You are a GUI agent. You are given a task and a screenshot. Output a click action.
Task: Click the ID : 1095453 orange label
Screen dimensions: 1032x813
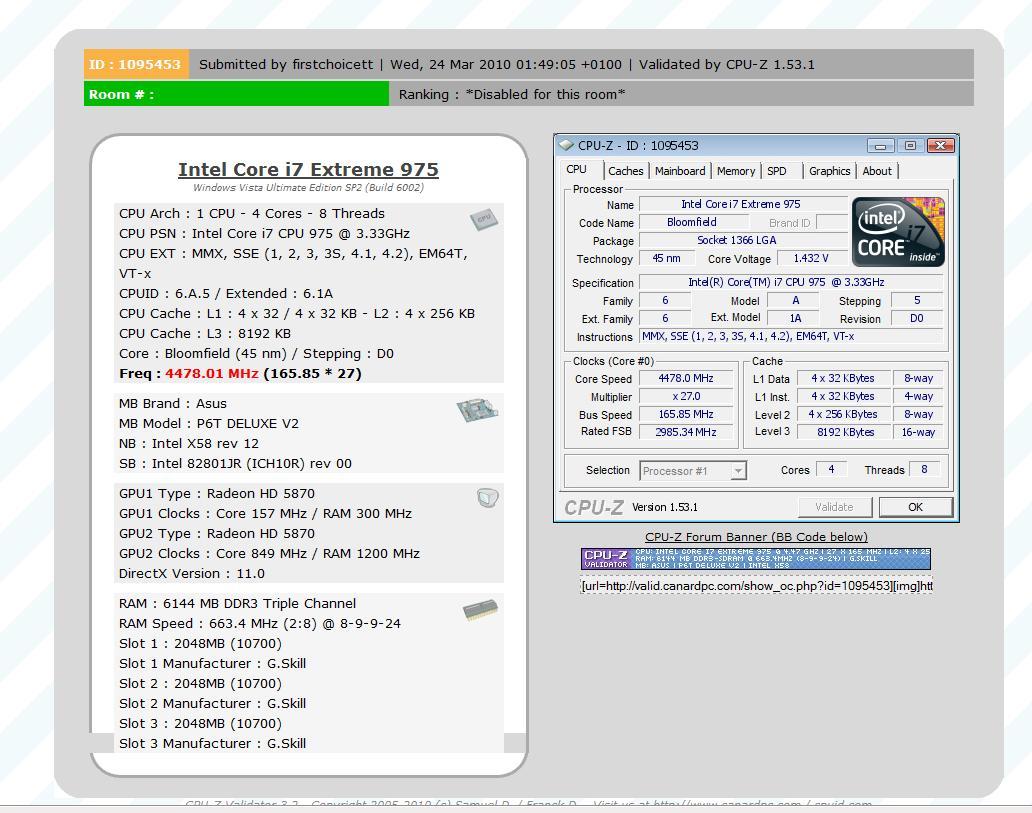click(x=136, y=65)
